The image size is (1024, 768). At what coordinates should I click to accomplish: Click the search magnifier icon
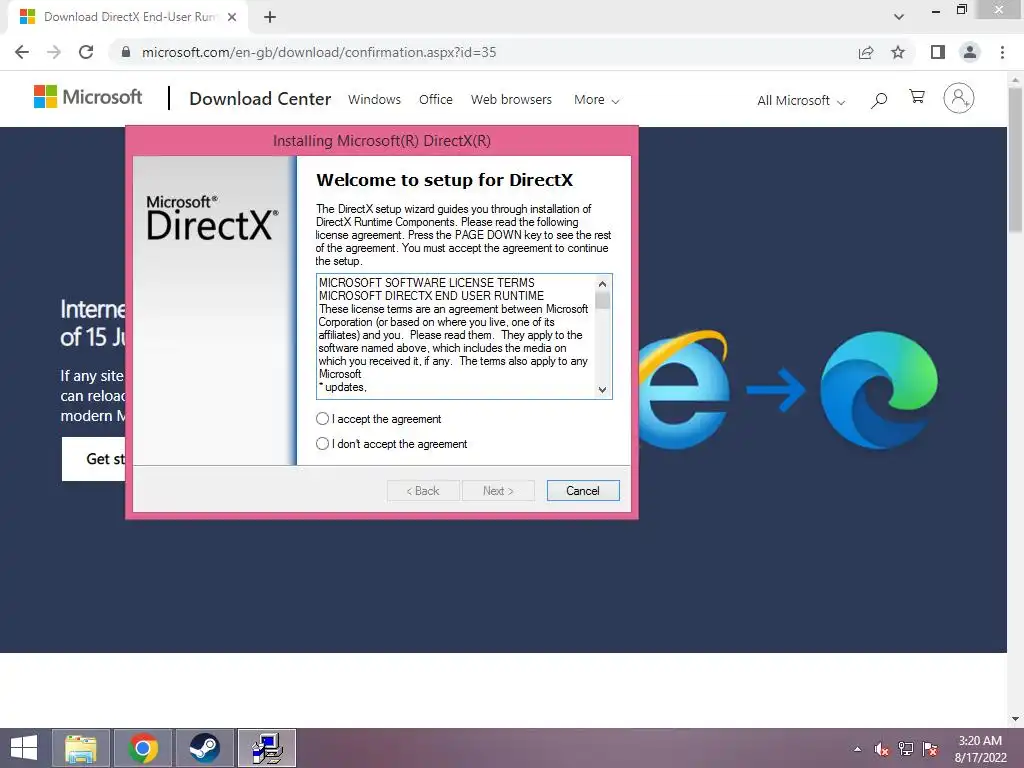coord(879,100)
